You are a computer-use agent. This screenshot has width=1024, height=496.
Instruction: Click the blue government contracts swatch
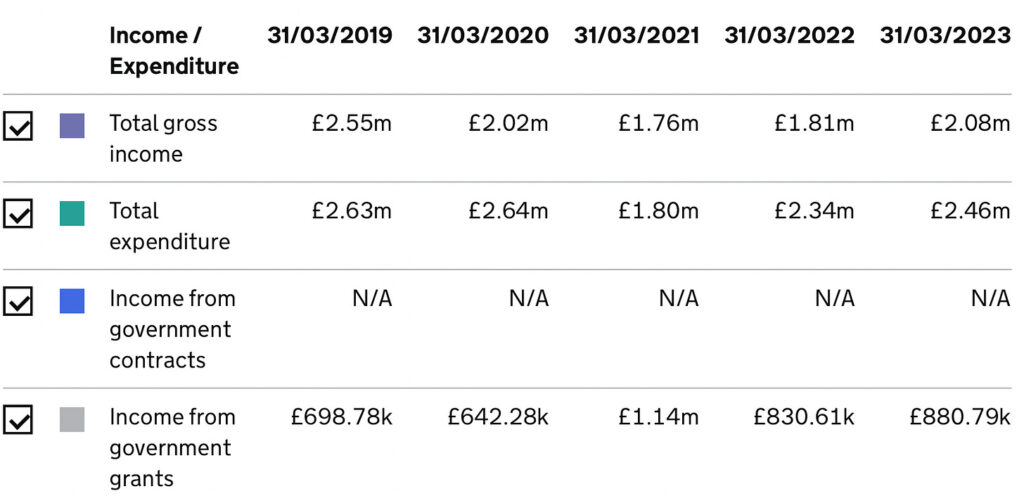pos(72,301)
